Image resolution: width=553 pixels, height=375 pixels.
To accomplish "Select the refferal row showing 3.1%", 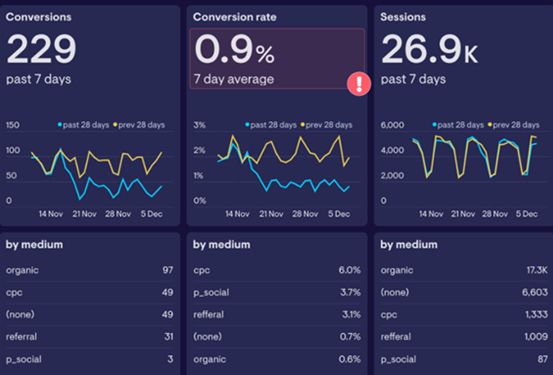I will [277, 314].
